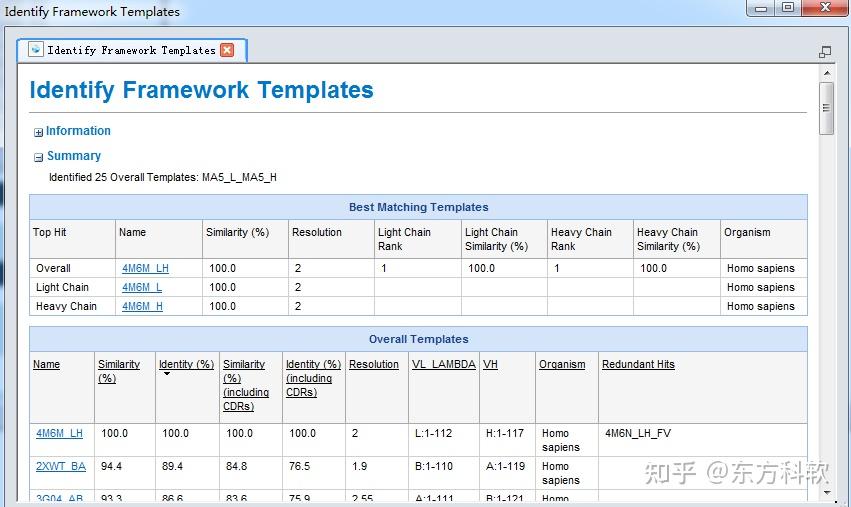This screenshot has width=851, height=507.
Task: Close the Identify Framework Templates window
Action: [825, 8]
